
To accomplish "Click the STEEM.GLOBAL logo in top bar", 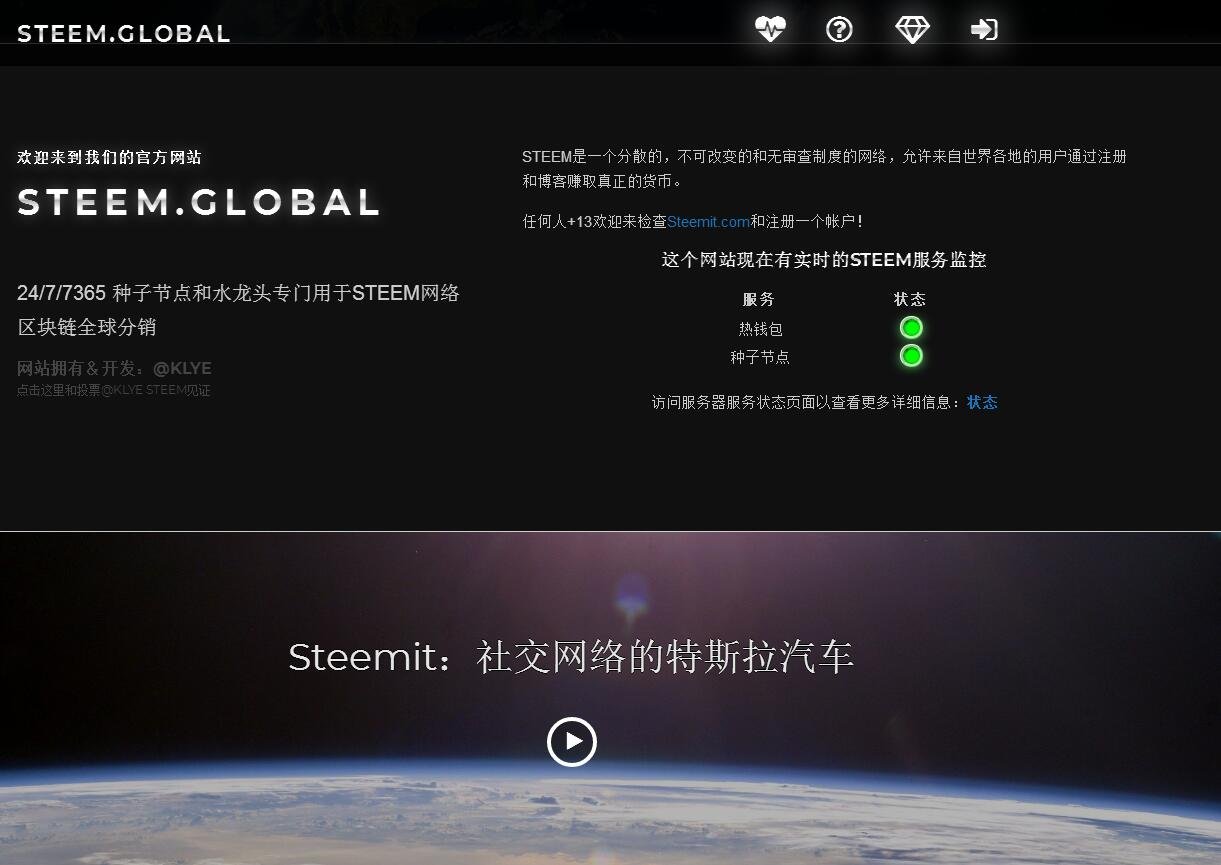I will pyautogui.click(x=124, y=33).
